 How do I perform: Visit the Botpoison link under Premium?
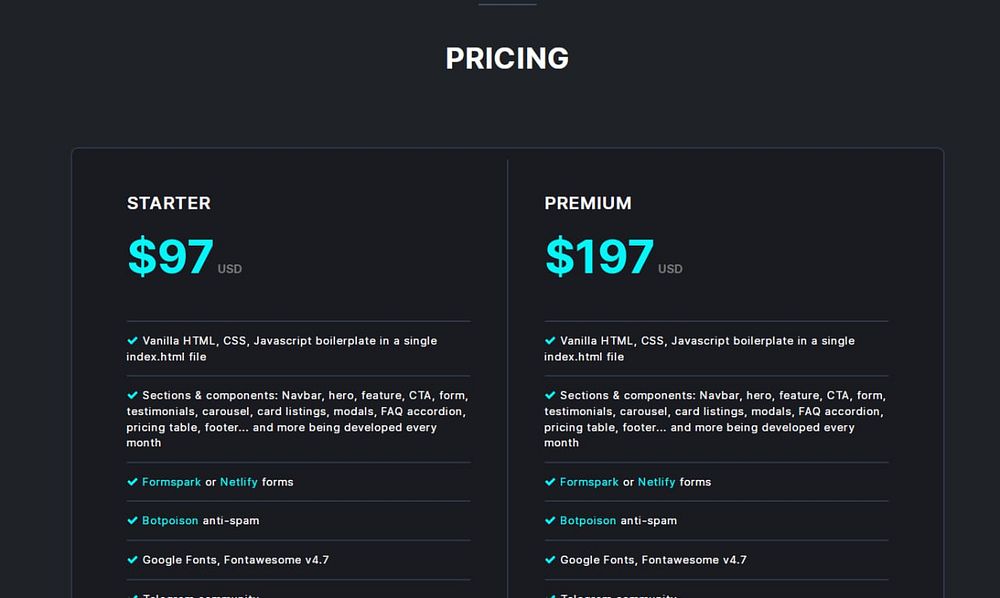point(588,521)
